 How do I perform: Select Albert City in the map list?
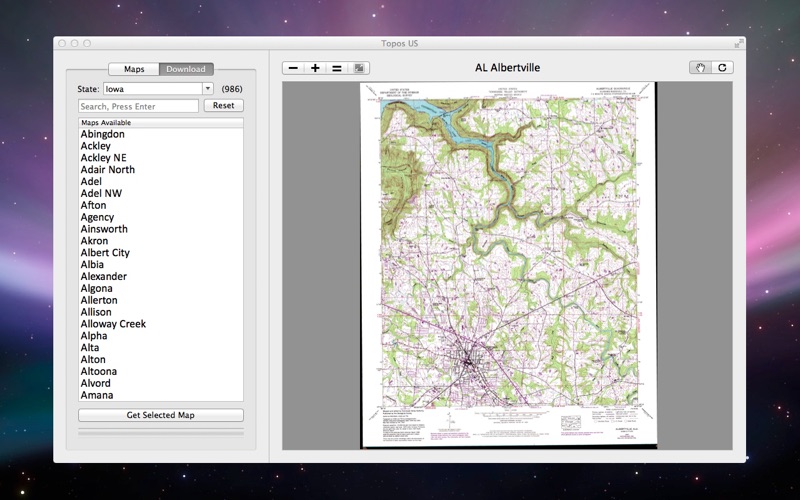click(x=105, y=253)
